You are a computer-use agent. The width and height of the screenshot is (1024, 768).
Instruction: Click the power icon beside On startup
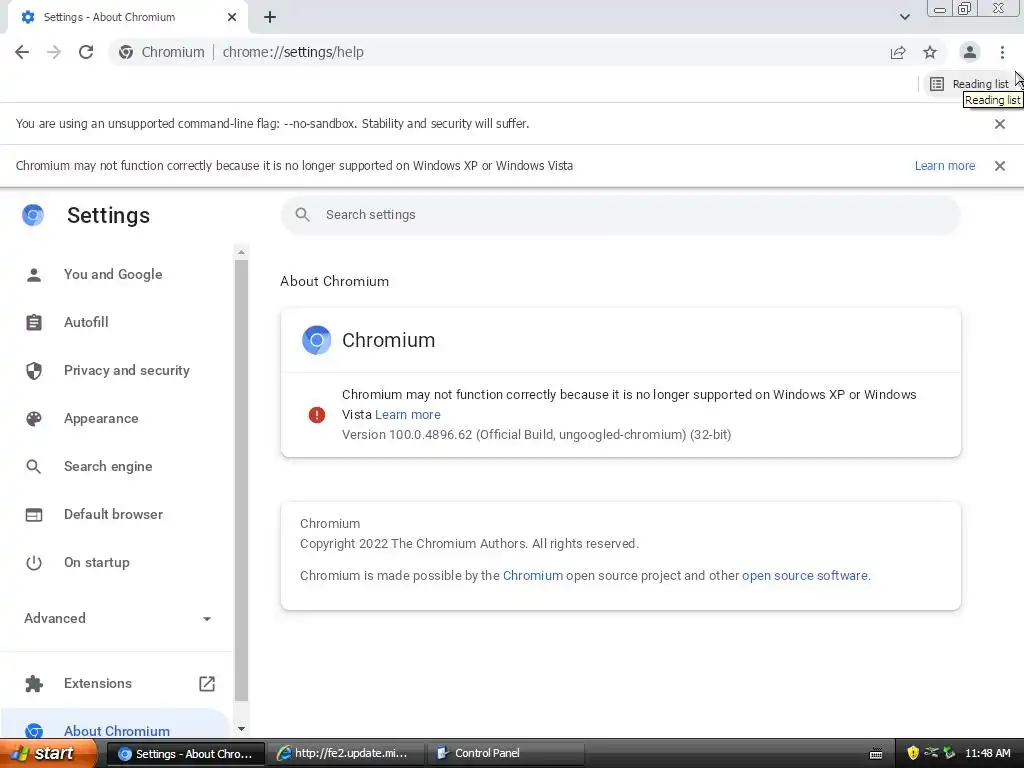tap(34, 563)
